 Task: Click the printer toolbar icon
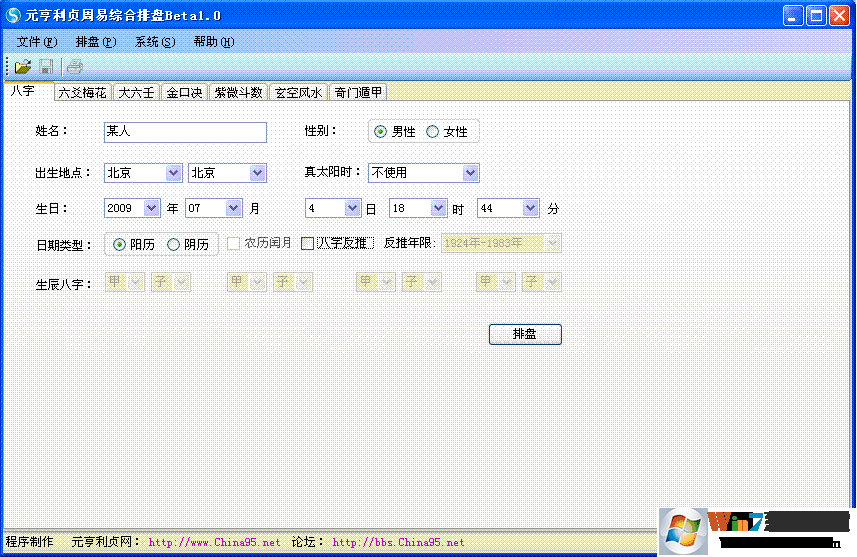(x=74, y=67)
